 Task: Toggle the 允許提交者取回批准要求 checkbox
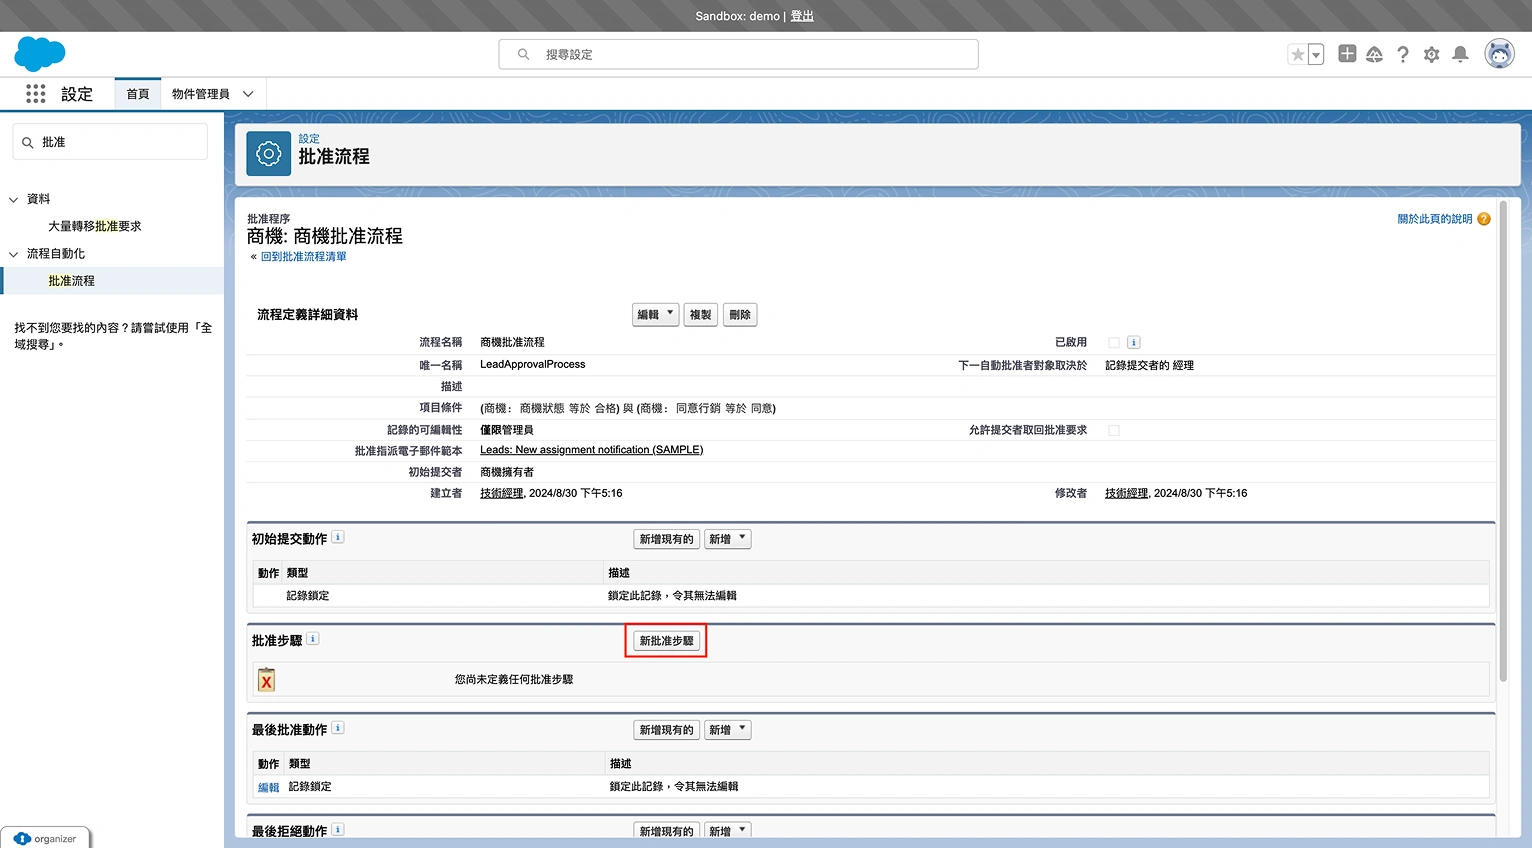(x=1114, y=430)
